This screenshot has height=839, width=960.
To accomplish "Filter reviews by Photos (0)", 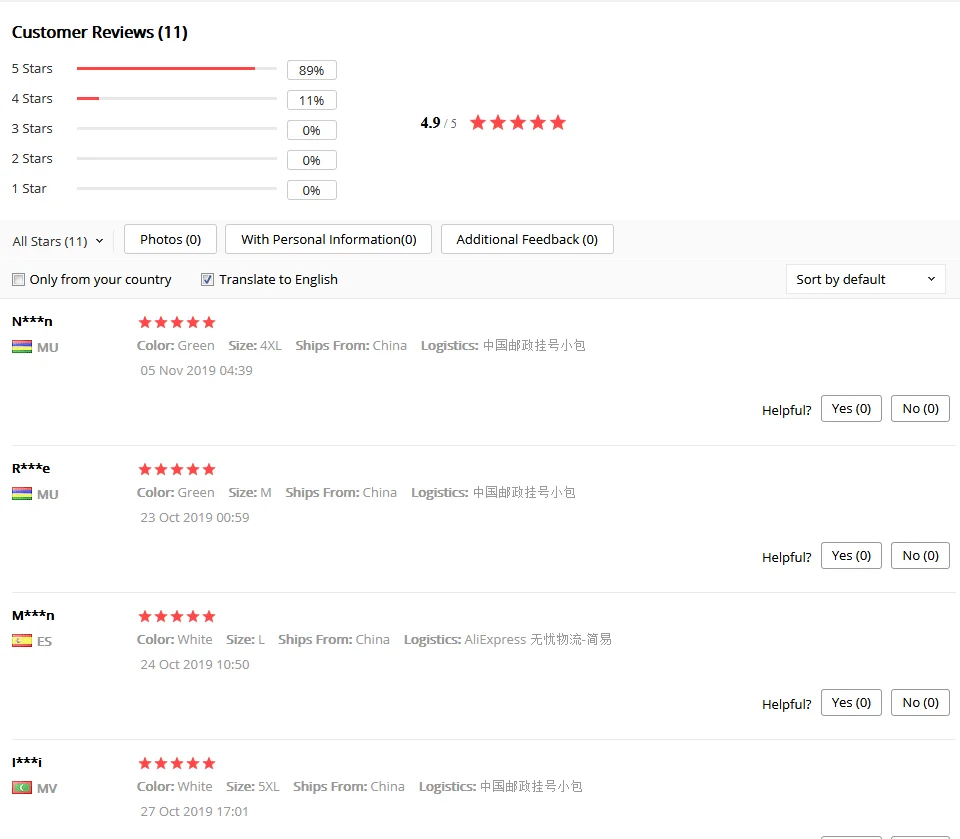I will (x=170, y=239).
